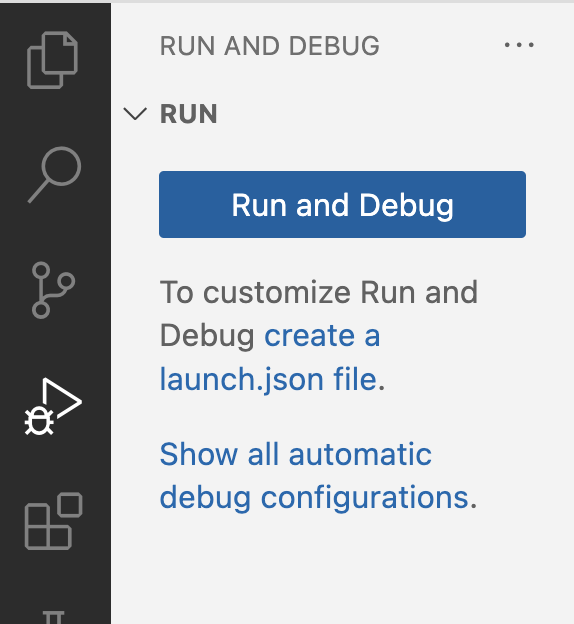Open the Source Control view
Screen dimensions: 574x624
[53, 290]
